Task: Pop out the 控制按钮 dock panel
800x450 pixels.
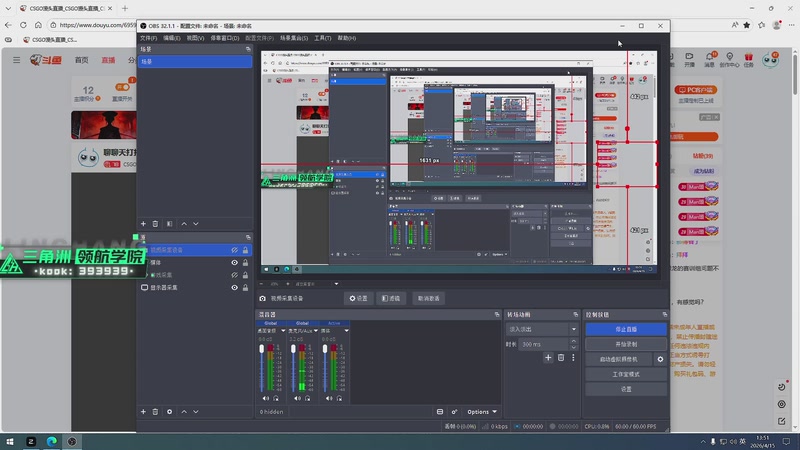Action: [664, 314]
